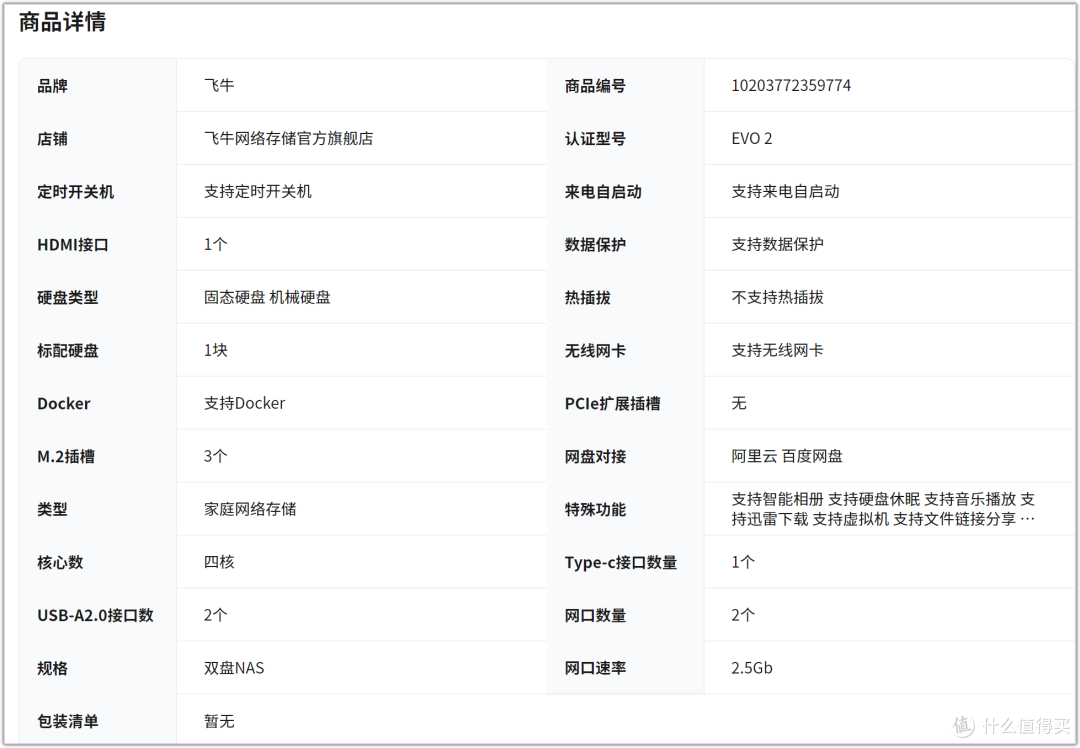Select product number 10203772359774
The image size is (1080, 748).
[x=791, y=85]
